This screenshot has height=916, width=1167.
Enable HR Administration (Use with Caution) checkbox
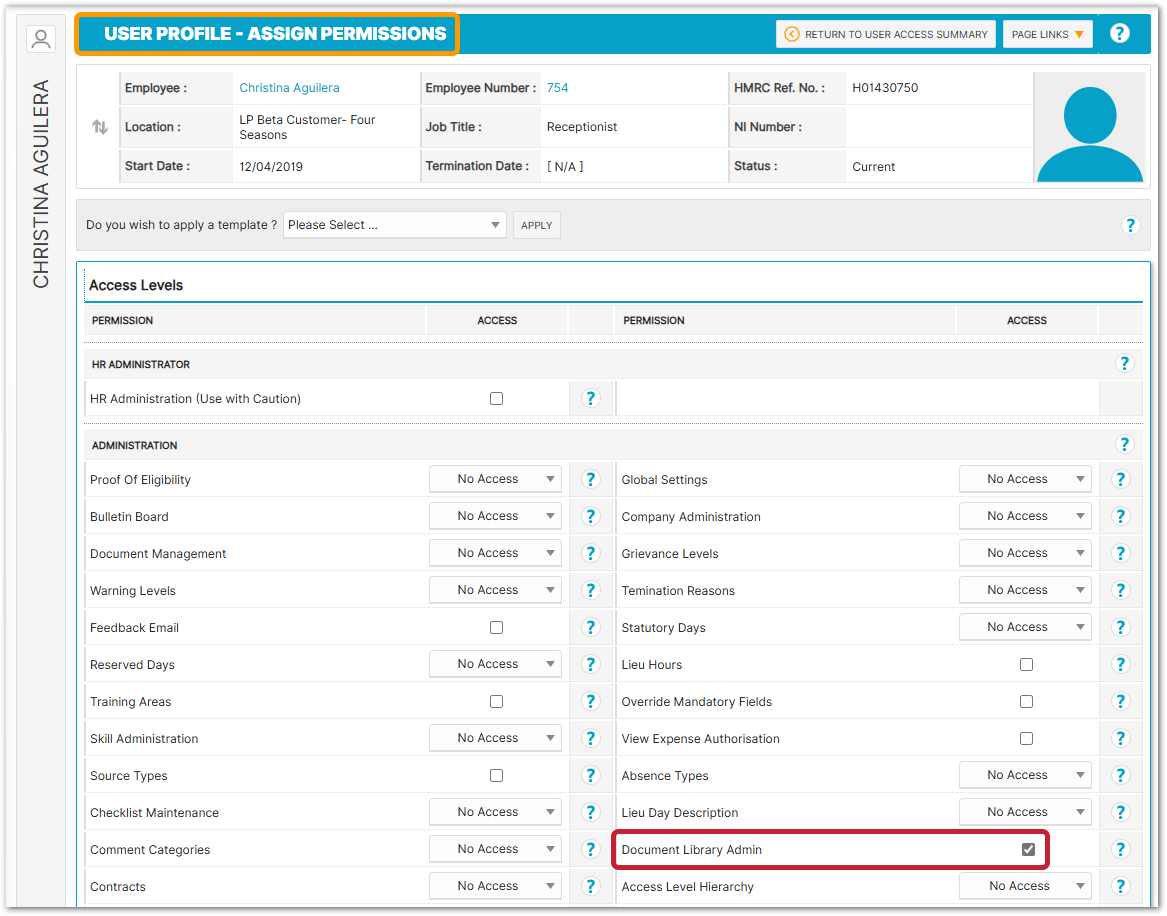tap(496, 398)
